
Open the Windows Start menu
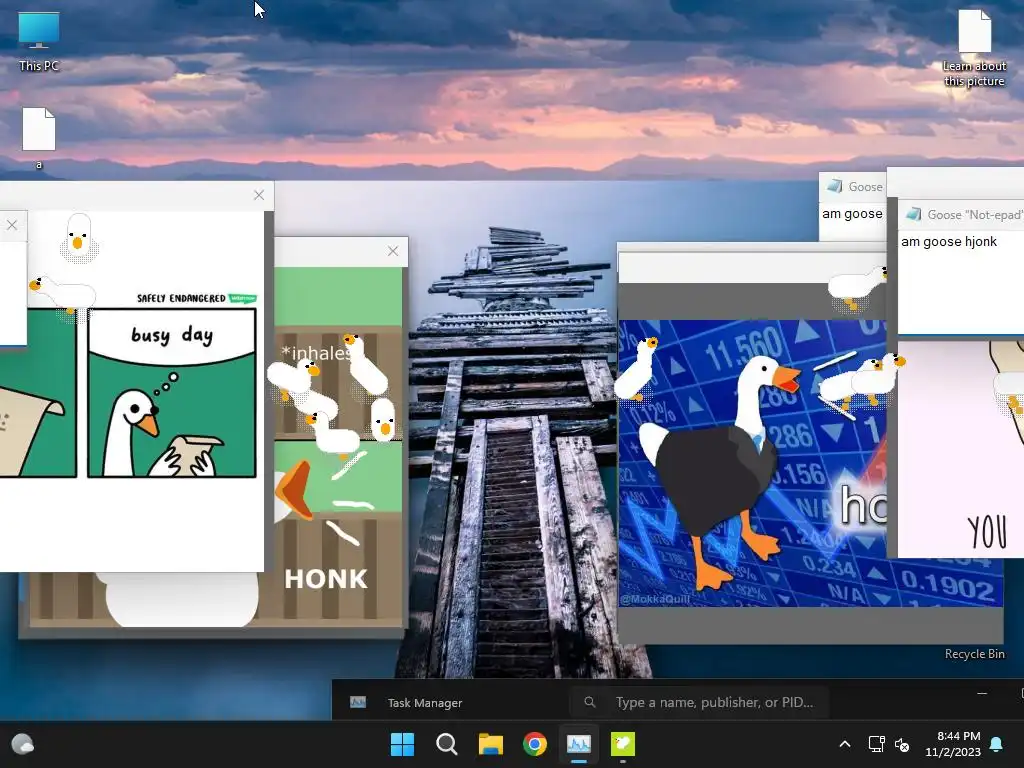[x=402, y=744]
